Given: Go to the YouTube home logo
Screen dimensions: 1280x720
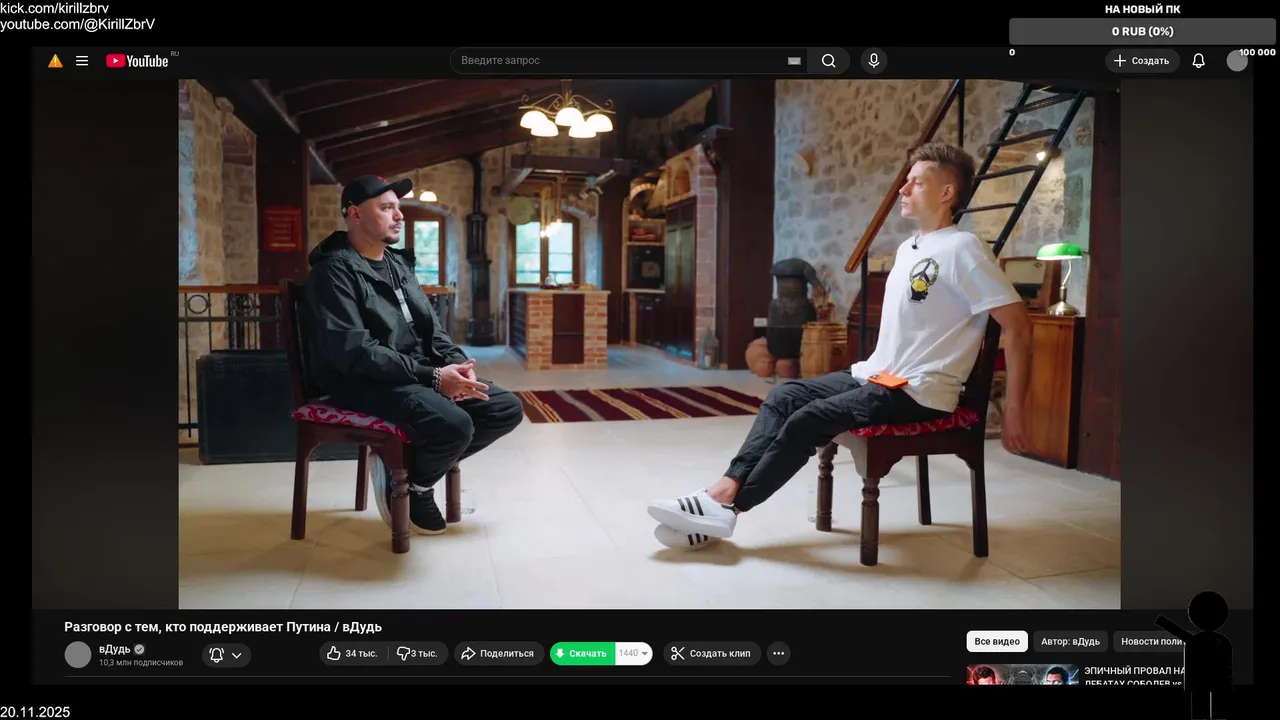Looking at the screenshot, I should [x=138, y=61].
